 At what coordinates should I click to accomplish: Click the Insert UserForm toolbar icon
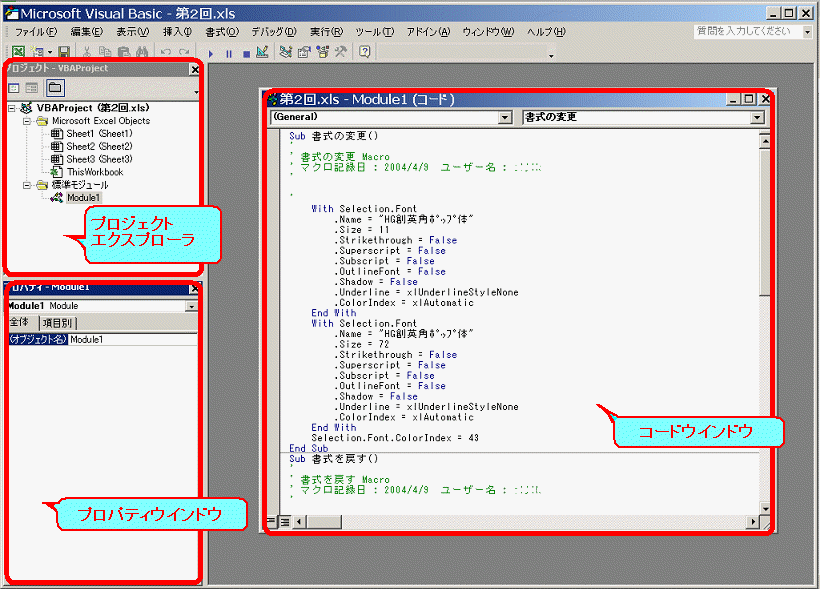(x=37, y=51)
